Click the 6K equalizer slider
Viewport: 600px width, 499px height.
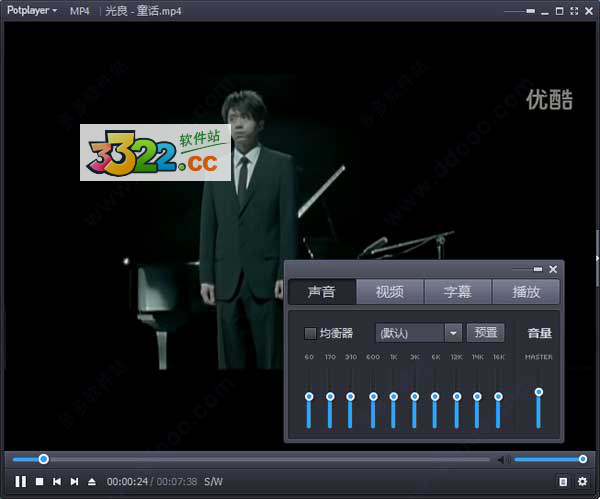tap(435, 396)
